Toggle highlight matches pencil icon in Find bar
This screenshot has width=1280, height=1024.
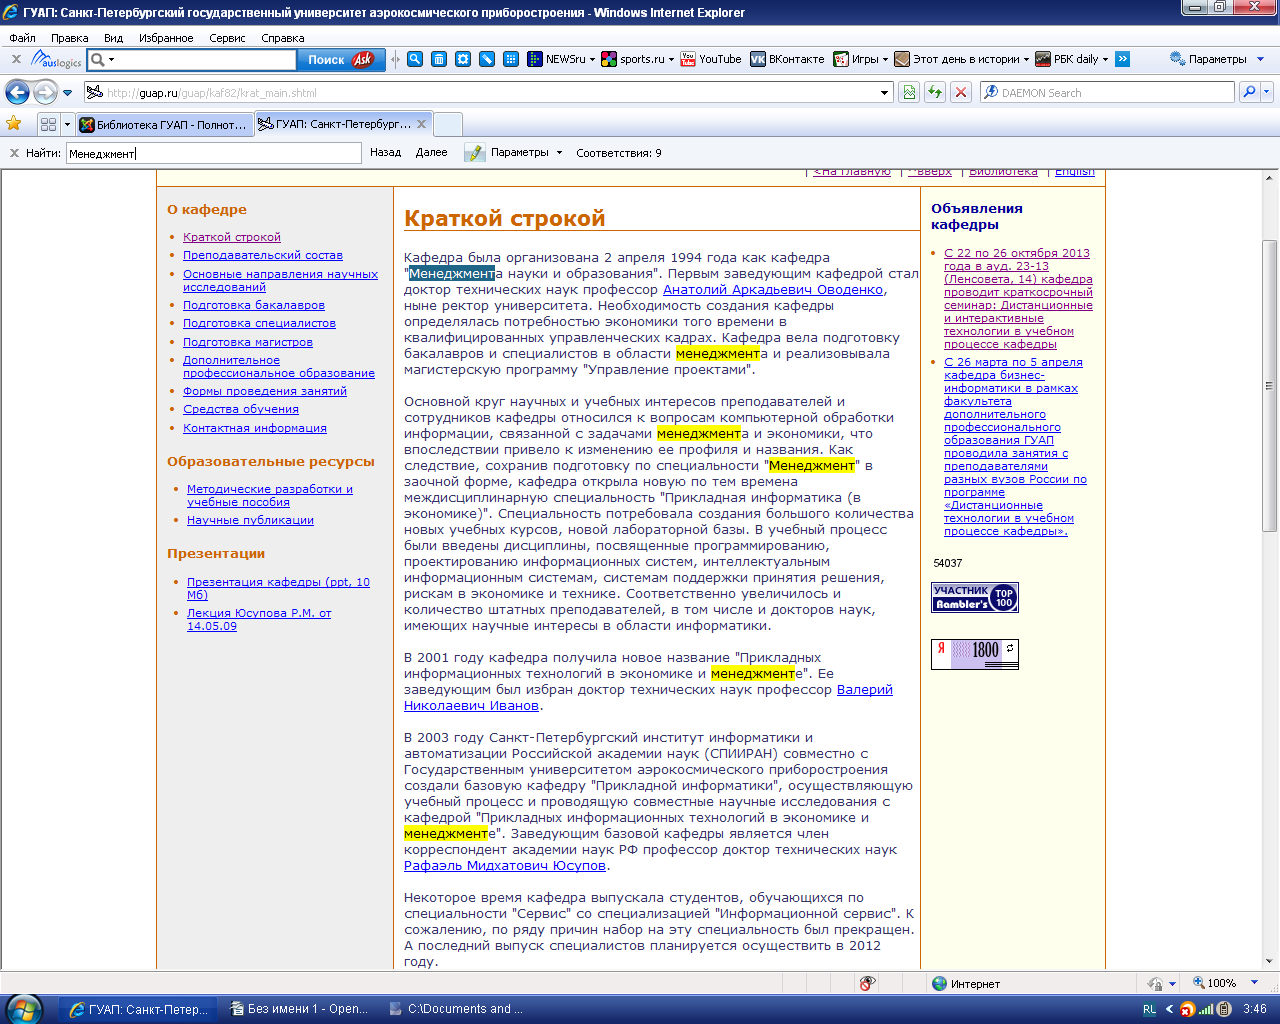click(x=474, y=153)
